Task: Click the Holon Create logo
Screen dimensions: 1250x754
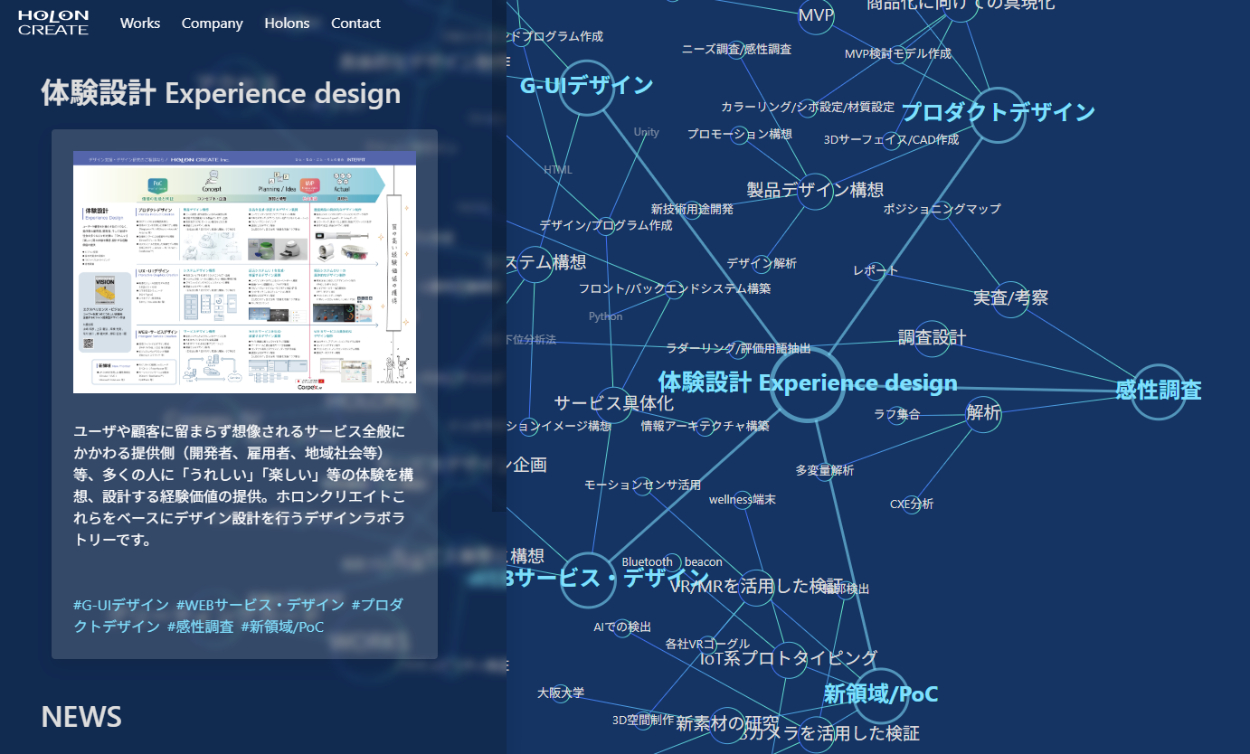Action: click(x=53, y=23)
